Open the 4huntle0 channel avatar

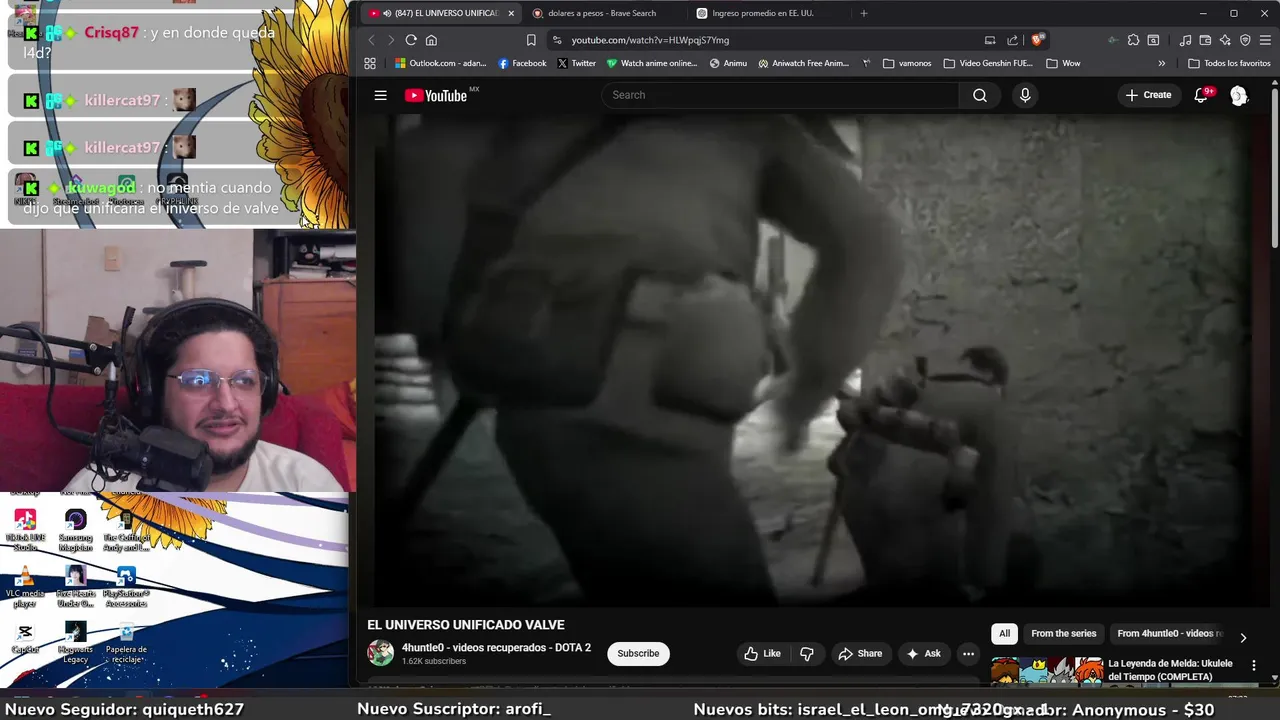(380, 653)
